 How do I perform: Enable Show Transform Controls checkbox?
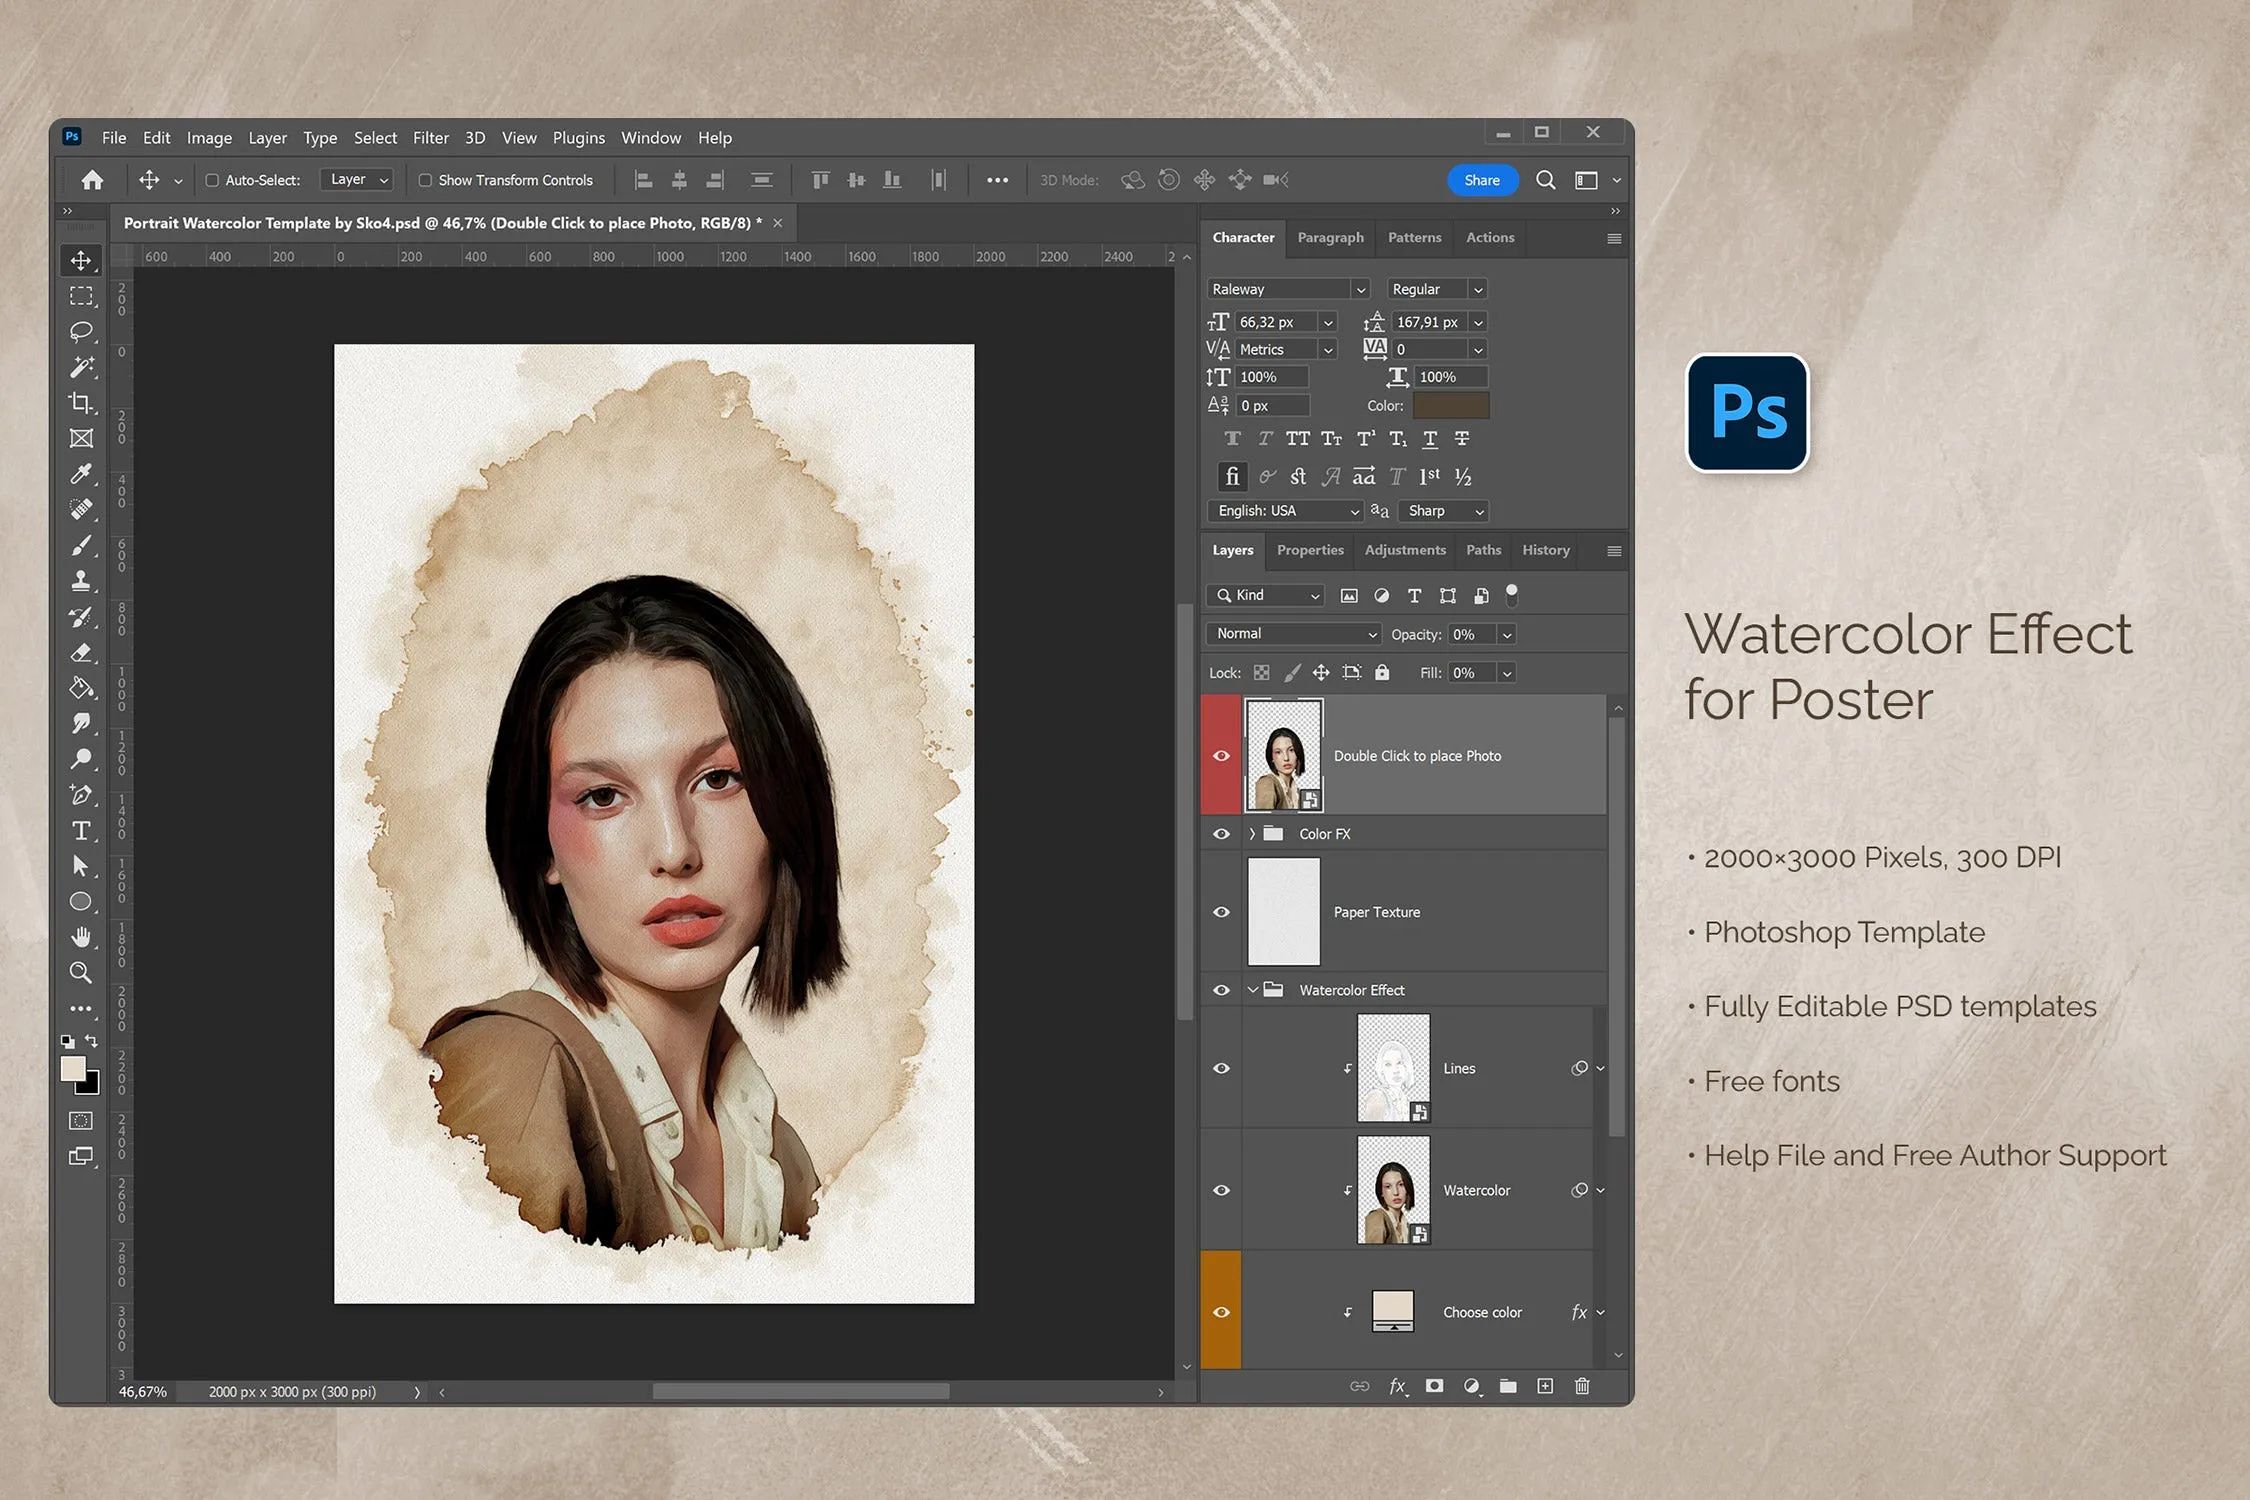(x=425, y=181)
